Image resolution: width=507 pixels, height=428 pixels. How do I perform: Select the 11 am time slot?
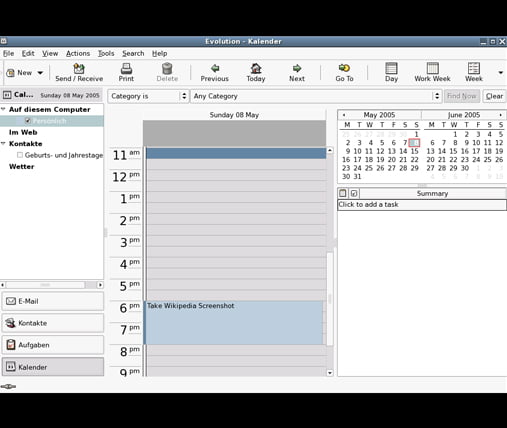tap(236, 153)
